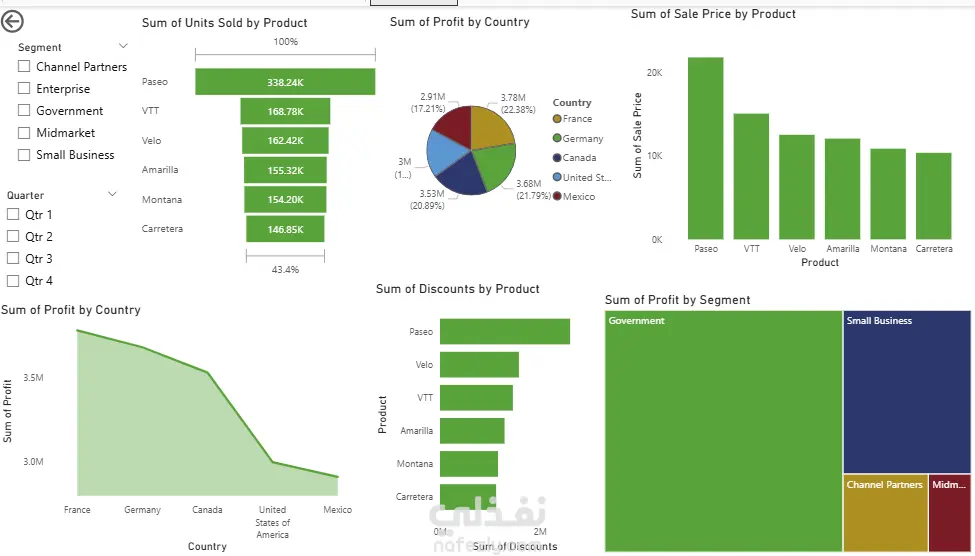This screenshot has width=975, height=556.
Task: Click the Channel Partners treemap tile
Action: click(x=884, y=513)
